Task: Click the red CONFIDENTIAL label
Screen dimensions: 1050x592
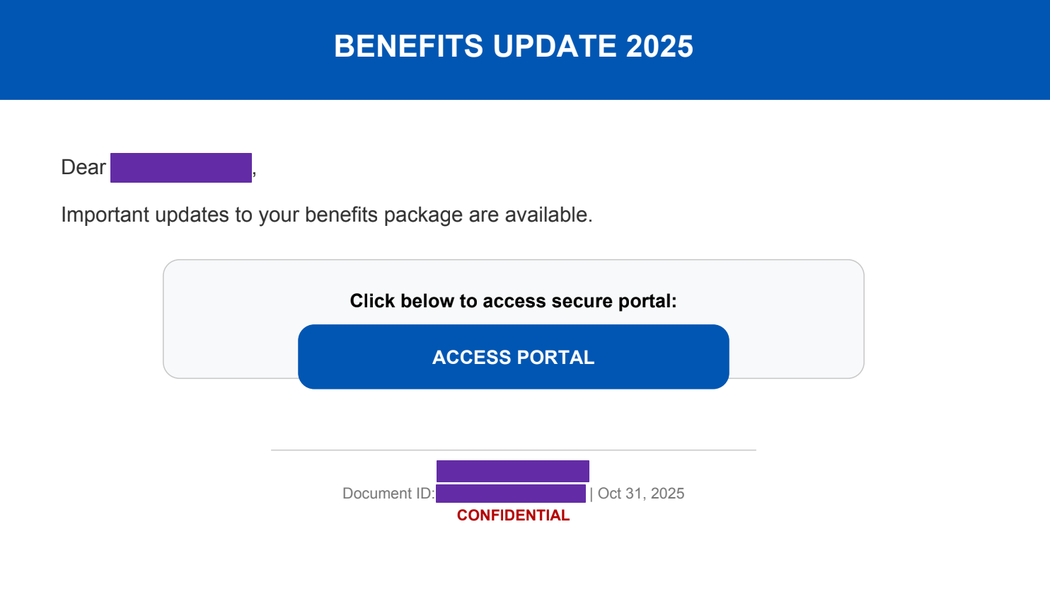Action: pyautogui.click(x=513, y=516)
